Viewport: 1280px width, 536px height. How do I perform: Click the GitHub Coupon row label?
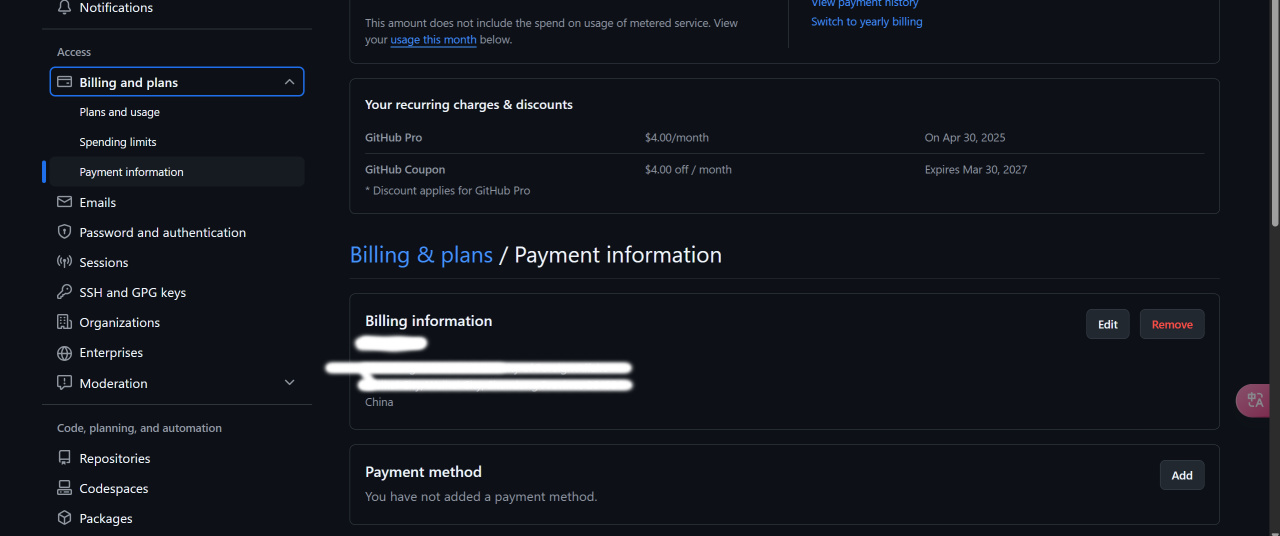pos(405,170)
